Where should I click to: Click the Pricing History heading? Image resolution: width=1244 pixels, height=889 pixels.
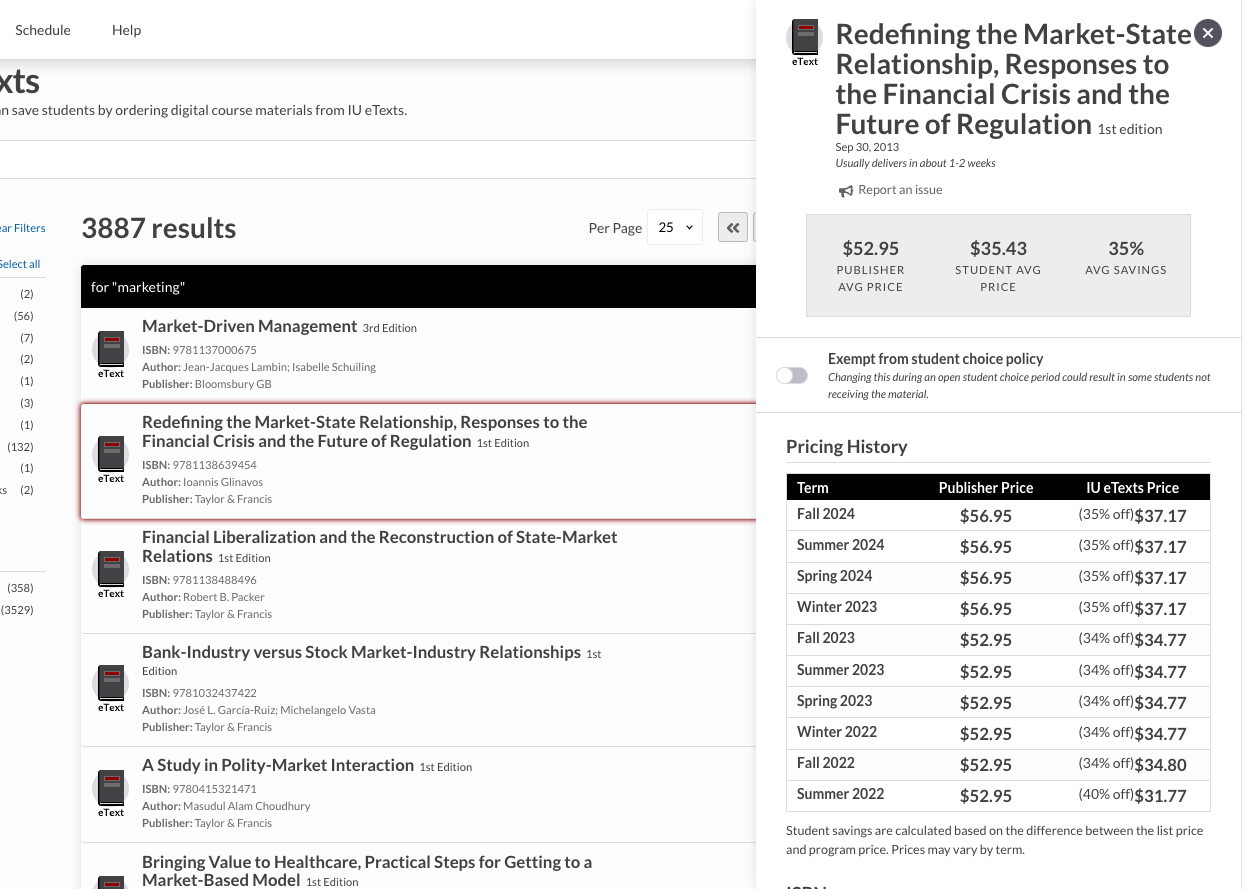coord(847,447)
